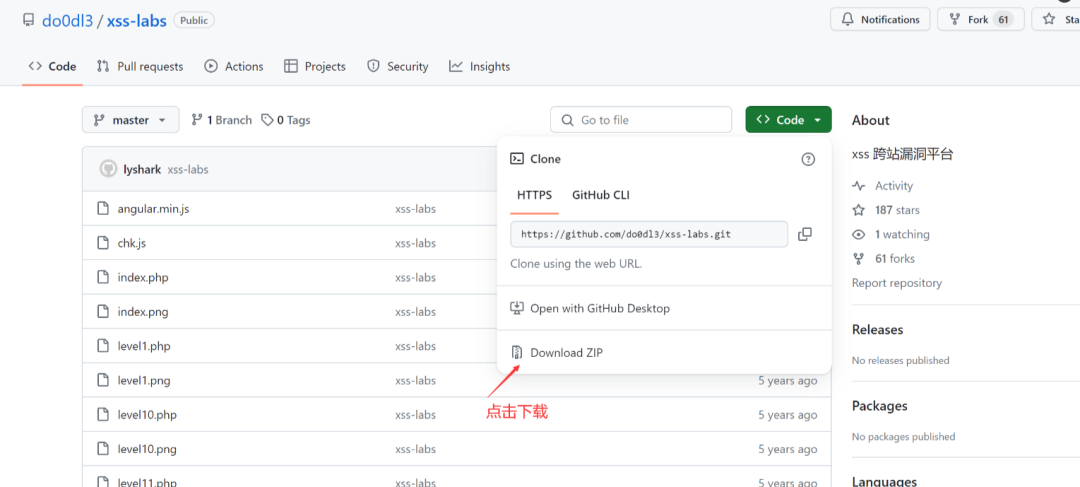Open the lyshark author link

143,169
